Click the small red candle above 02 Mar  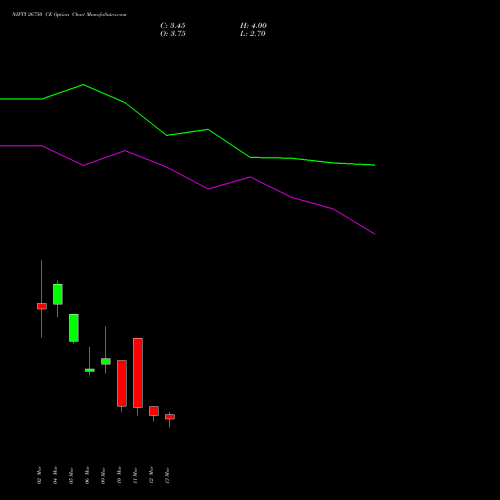coord(42,306)
